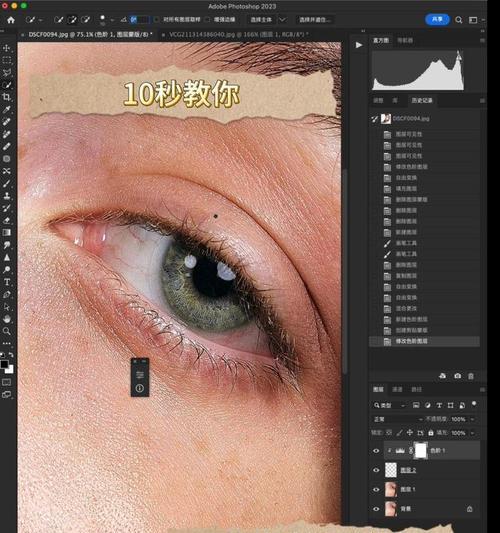500x533 pixels.
Task: Click the blue 共享 share button
Action: coord(437,19)
